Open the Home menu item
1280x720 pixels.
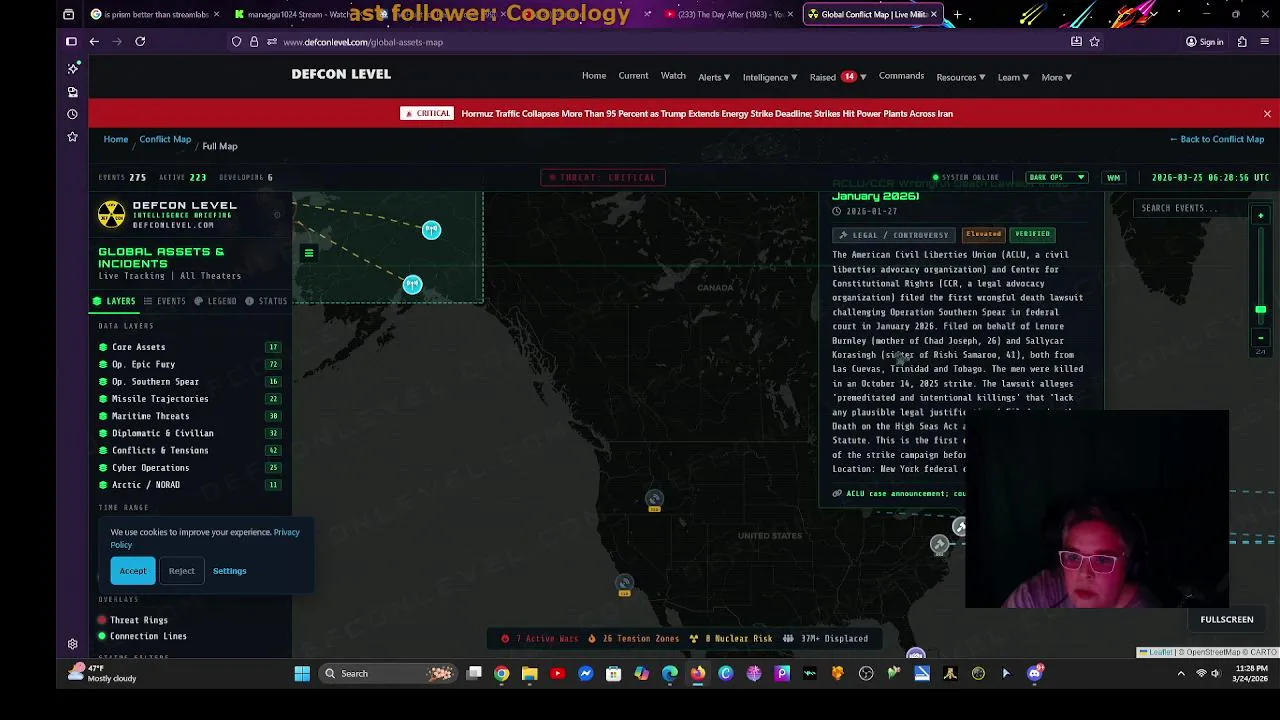coord(594,76)
